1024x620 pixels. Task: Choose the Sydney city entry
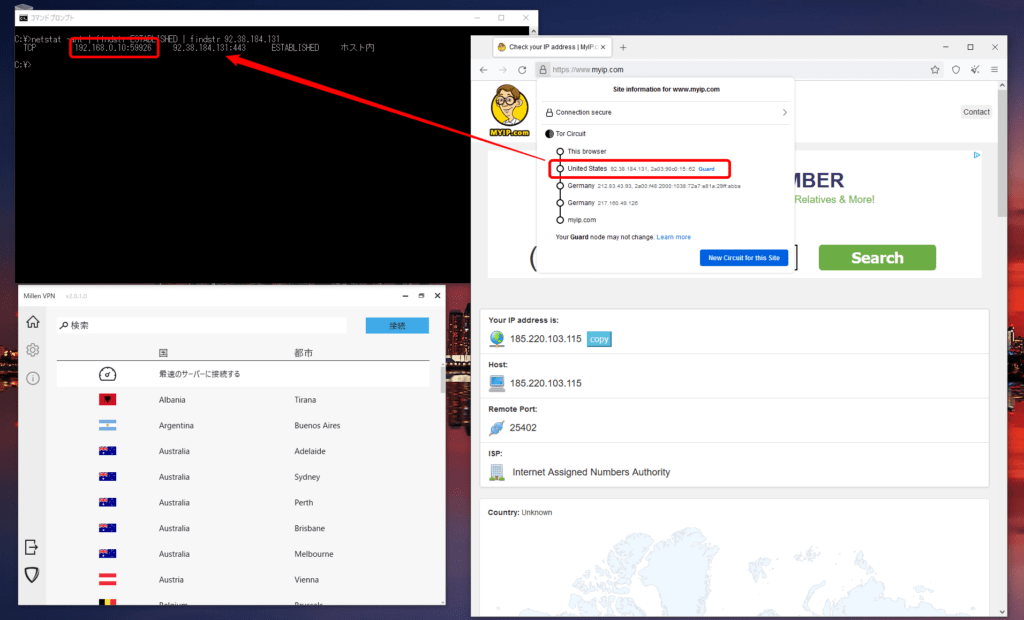tap(307, 477)
